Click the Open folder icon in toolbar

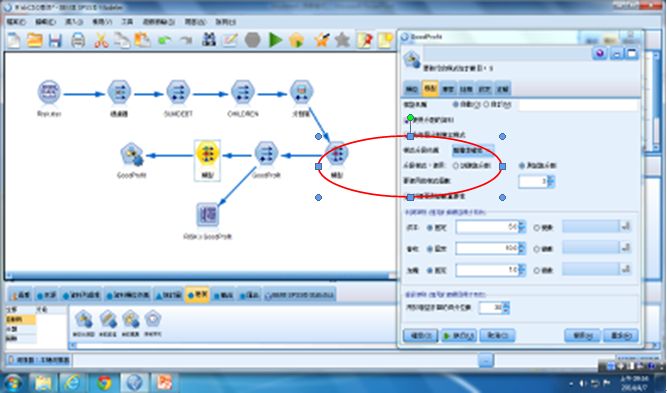click(x=34, y=40)
